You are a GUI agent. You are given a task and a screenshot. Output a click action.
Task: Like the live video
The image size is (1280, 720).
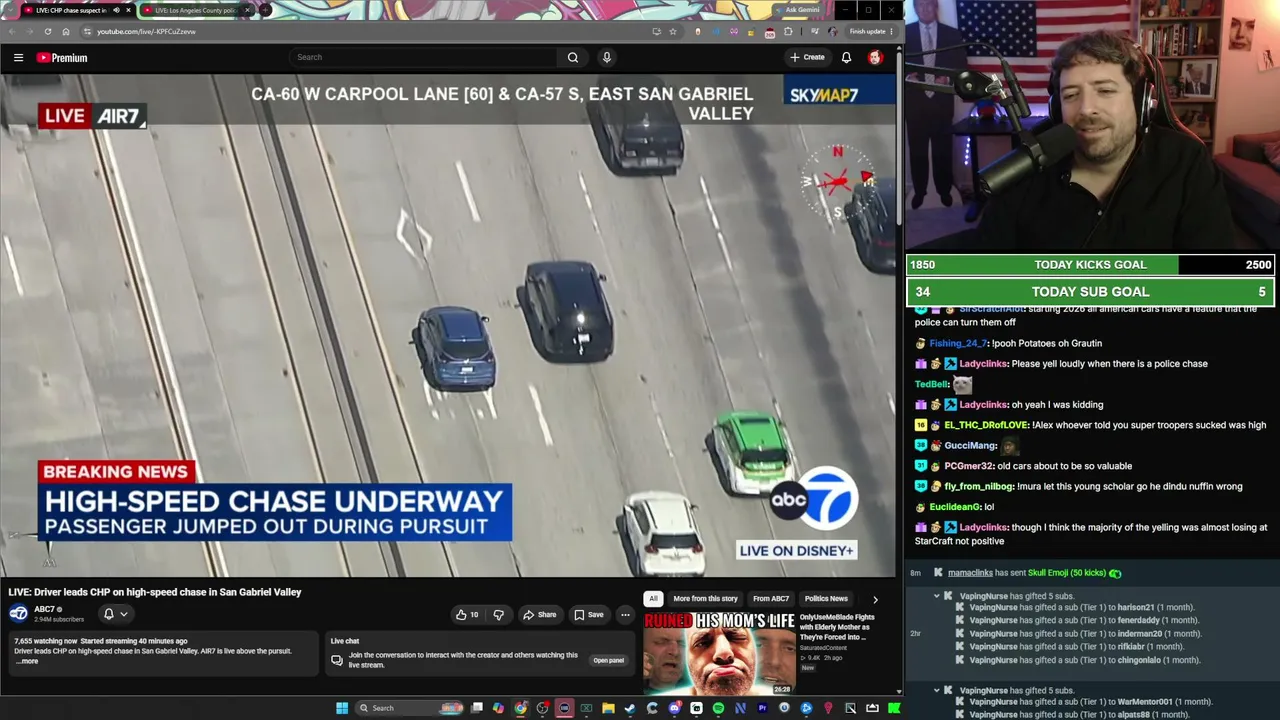pos(467,615)
